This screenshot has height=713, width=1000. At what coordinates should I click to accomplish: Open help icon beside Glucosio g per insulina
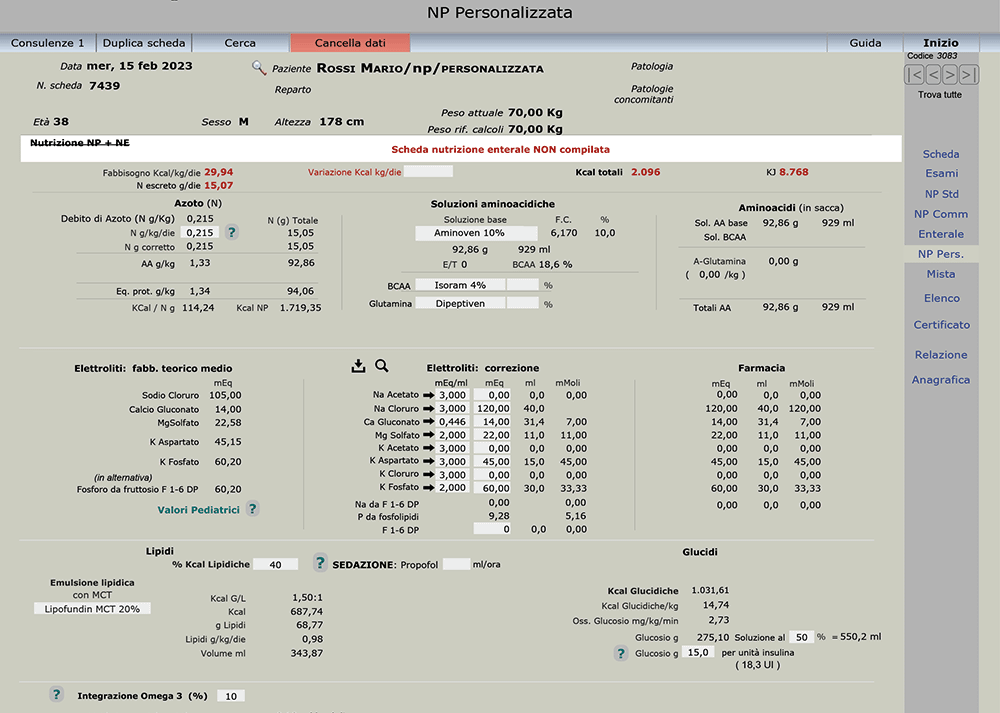[x=621, y=653]
